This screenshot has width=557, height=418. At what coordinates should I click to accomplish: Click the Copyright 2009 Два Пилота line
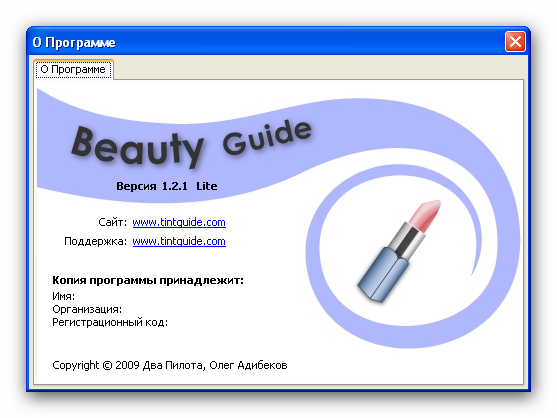coord(169,365)
